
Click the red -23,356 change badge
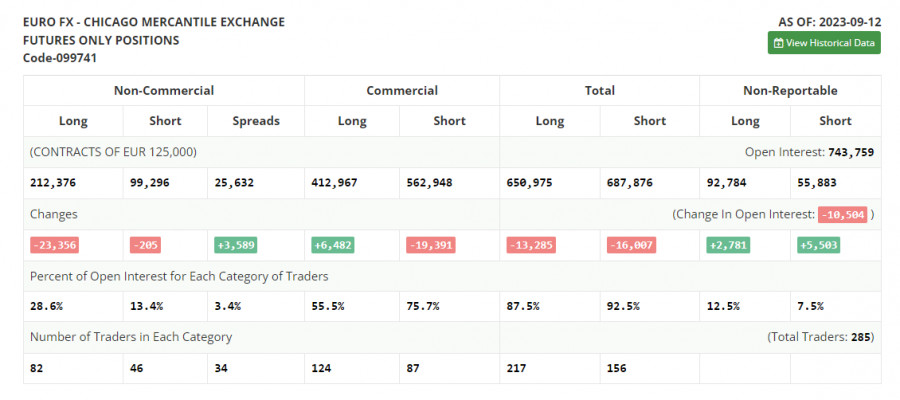[x=54, y=245]
